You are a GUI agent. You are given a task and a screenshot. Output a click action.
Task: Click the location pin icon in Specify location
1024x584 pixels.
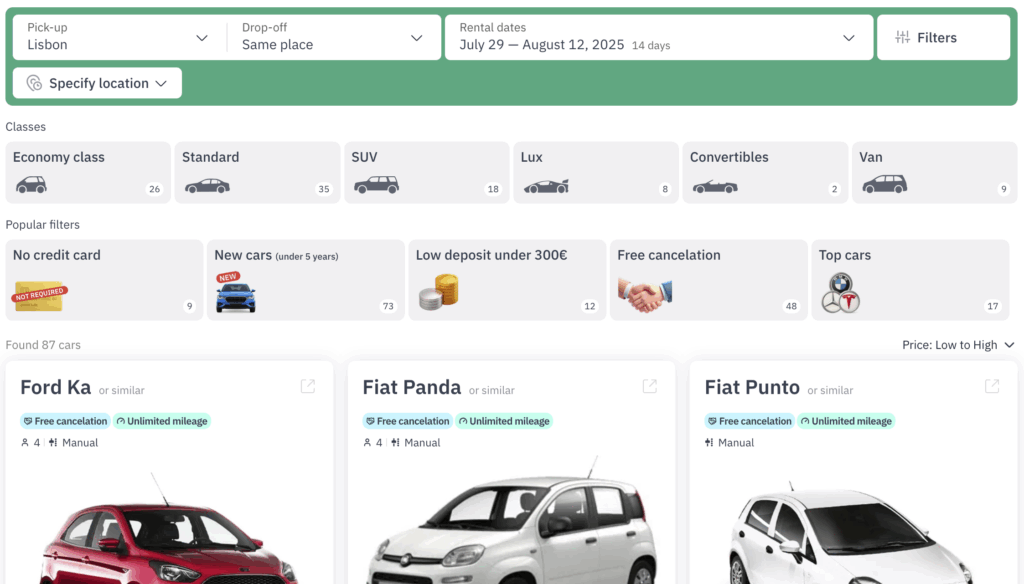pyautogui.click(x=34, y=83)
